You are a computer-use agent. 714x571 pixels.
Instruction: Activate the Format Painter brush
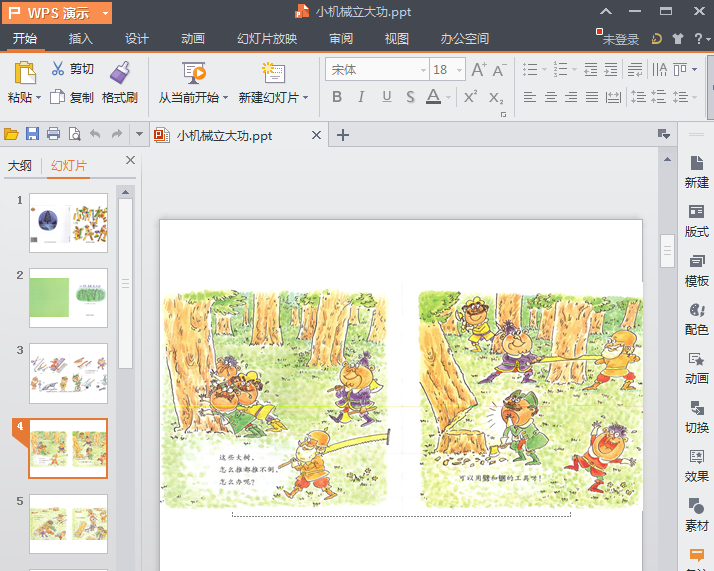(x=120, y=72)
